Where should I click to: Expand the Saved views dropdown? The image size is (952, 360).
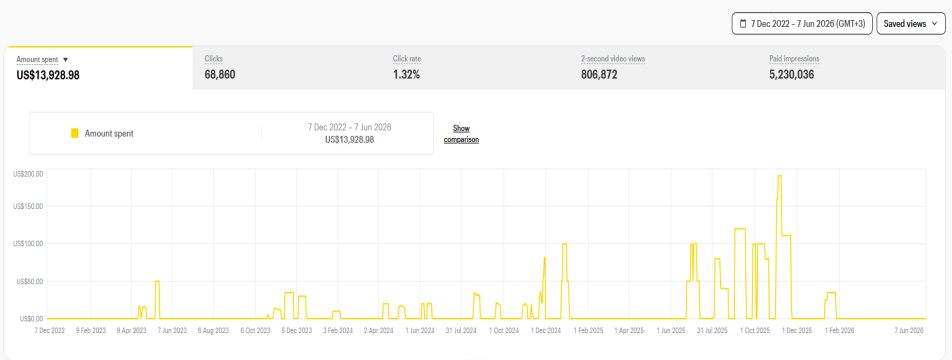tap(911, 24)
